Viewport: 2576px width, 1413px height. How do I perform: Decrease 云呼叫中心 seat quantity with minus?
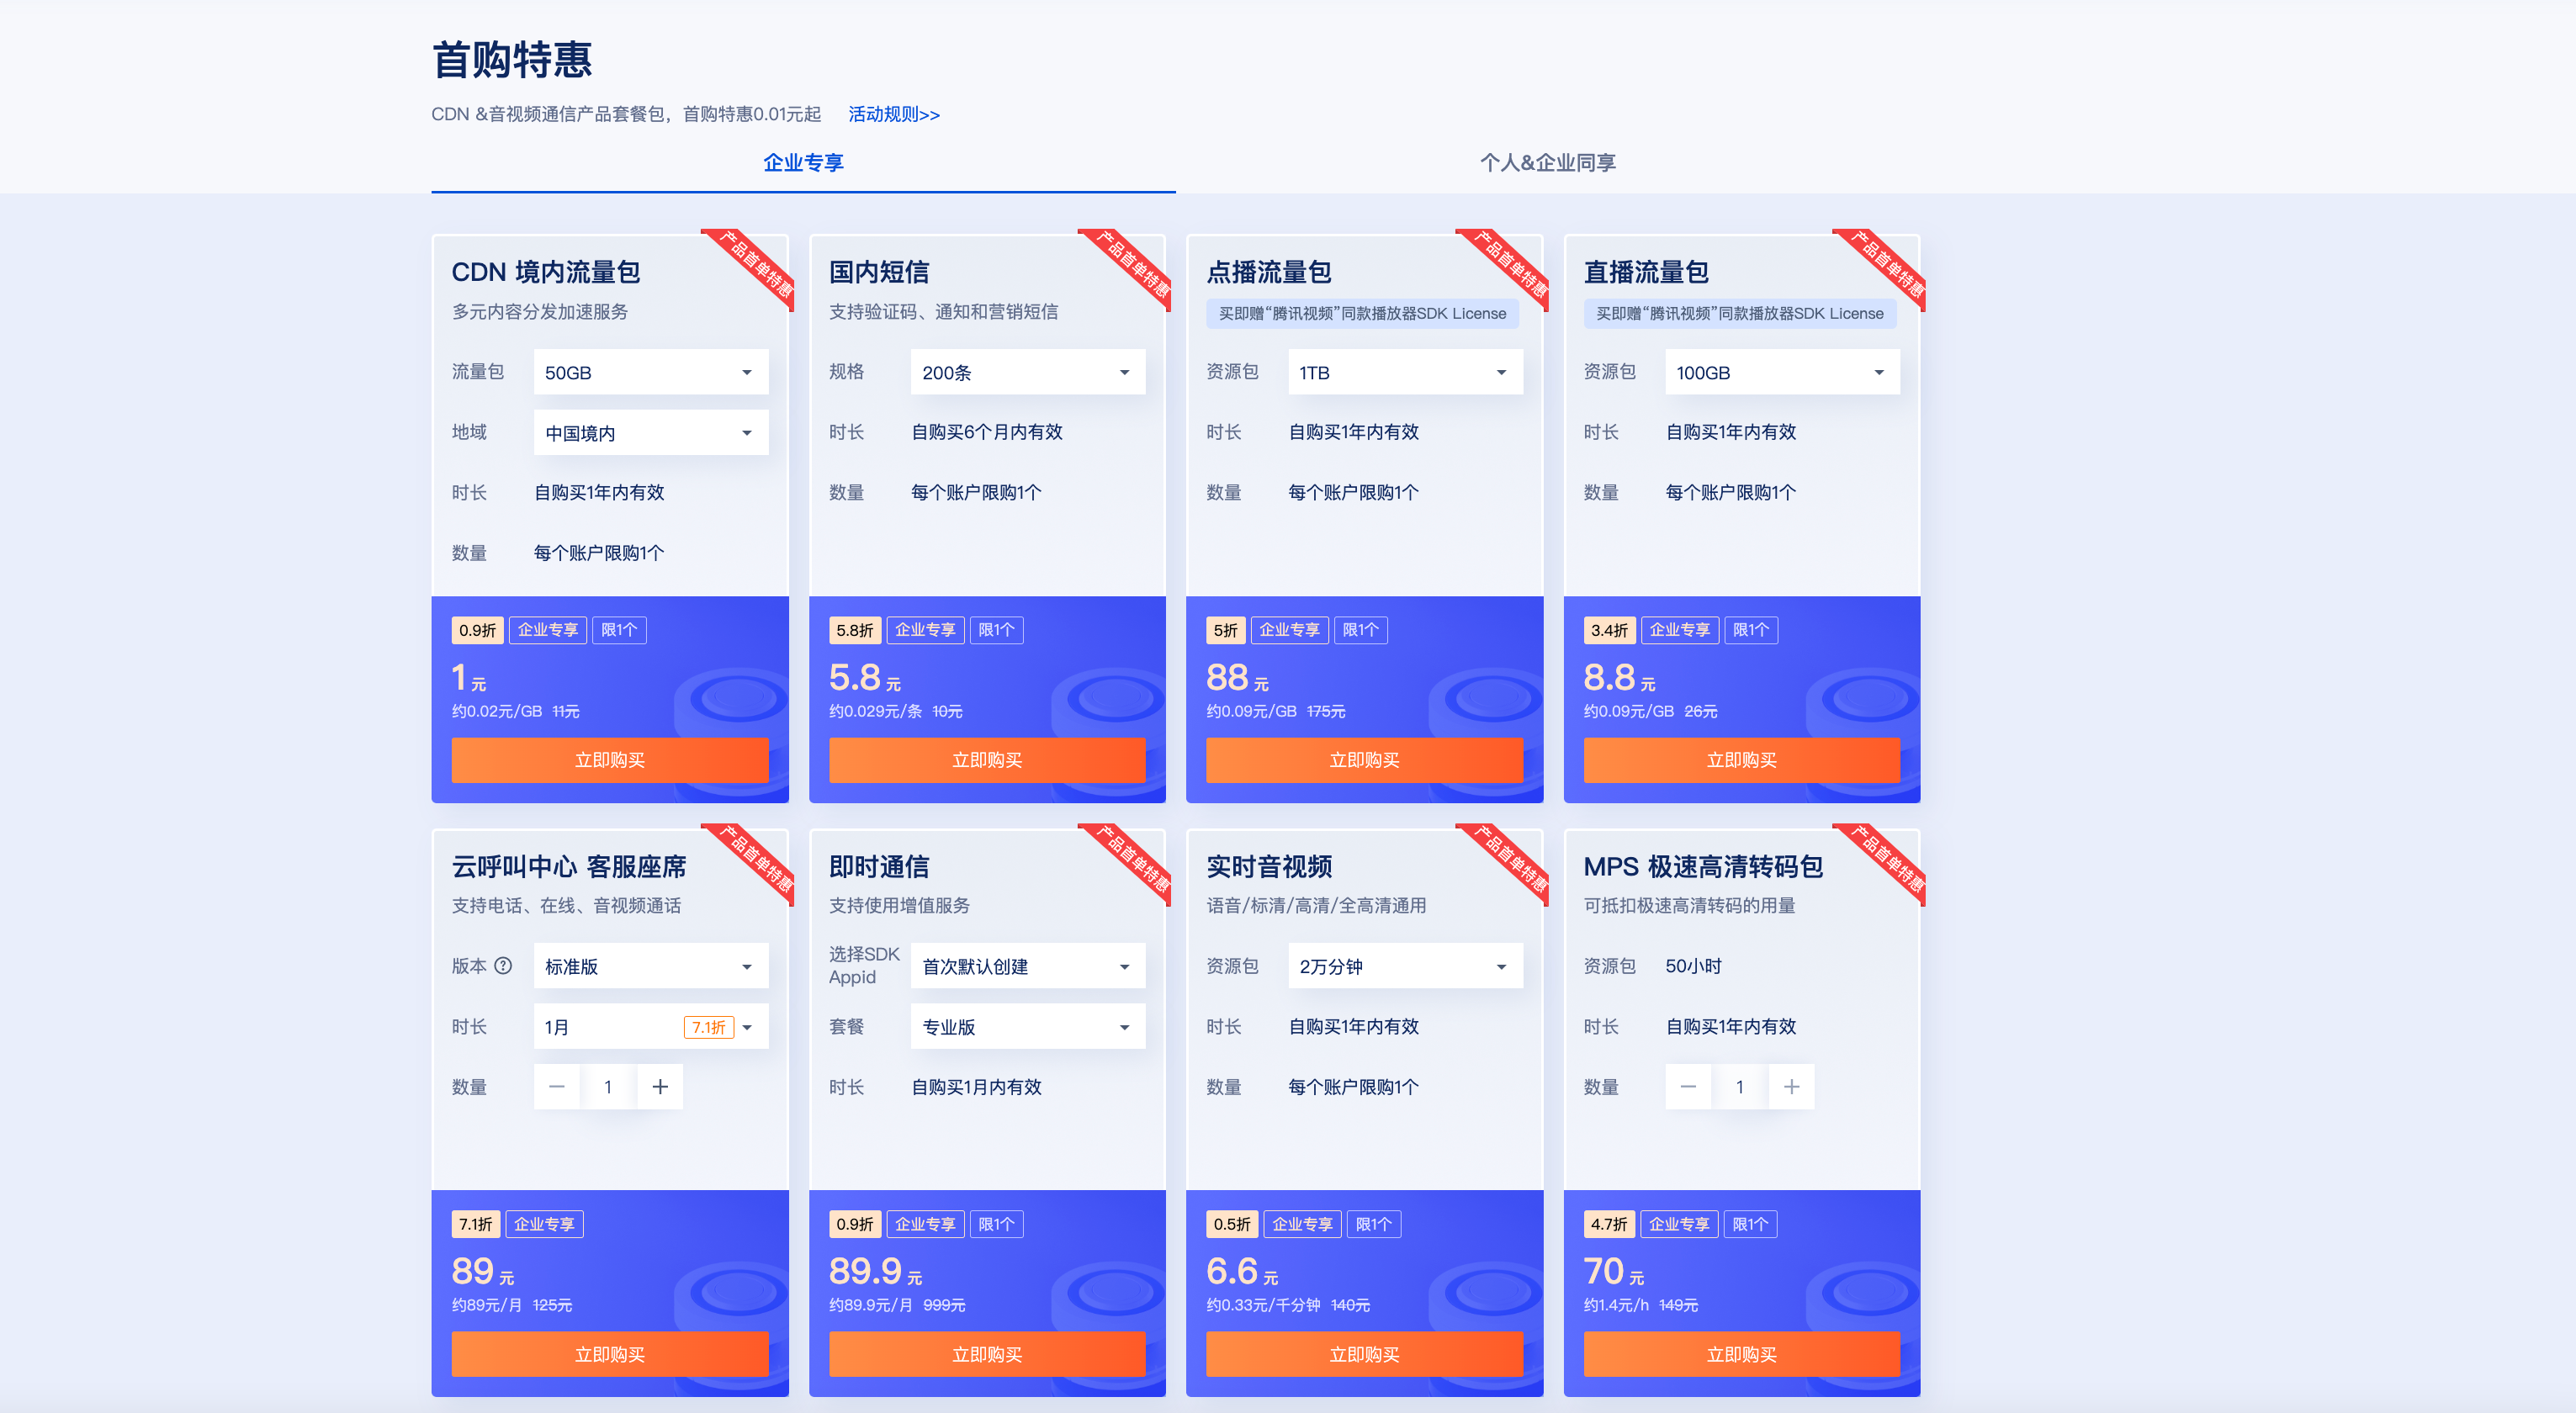pos(557,1087)
